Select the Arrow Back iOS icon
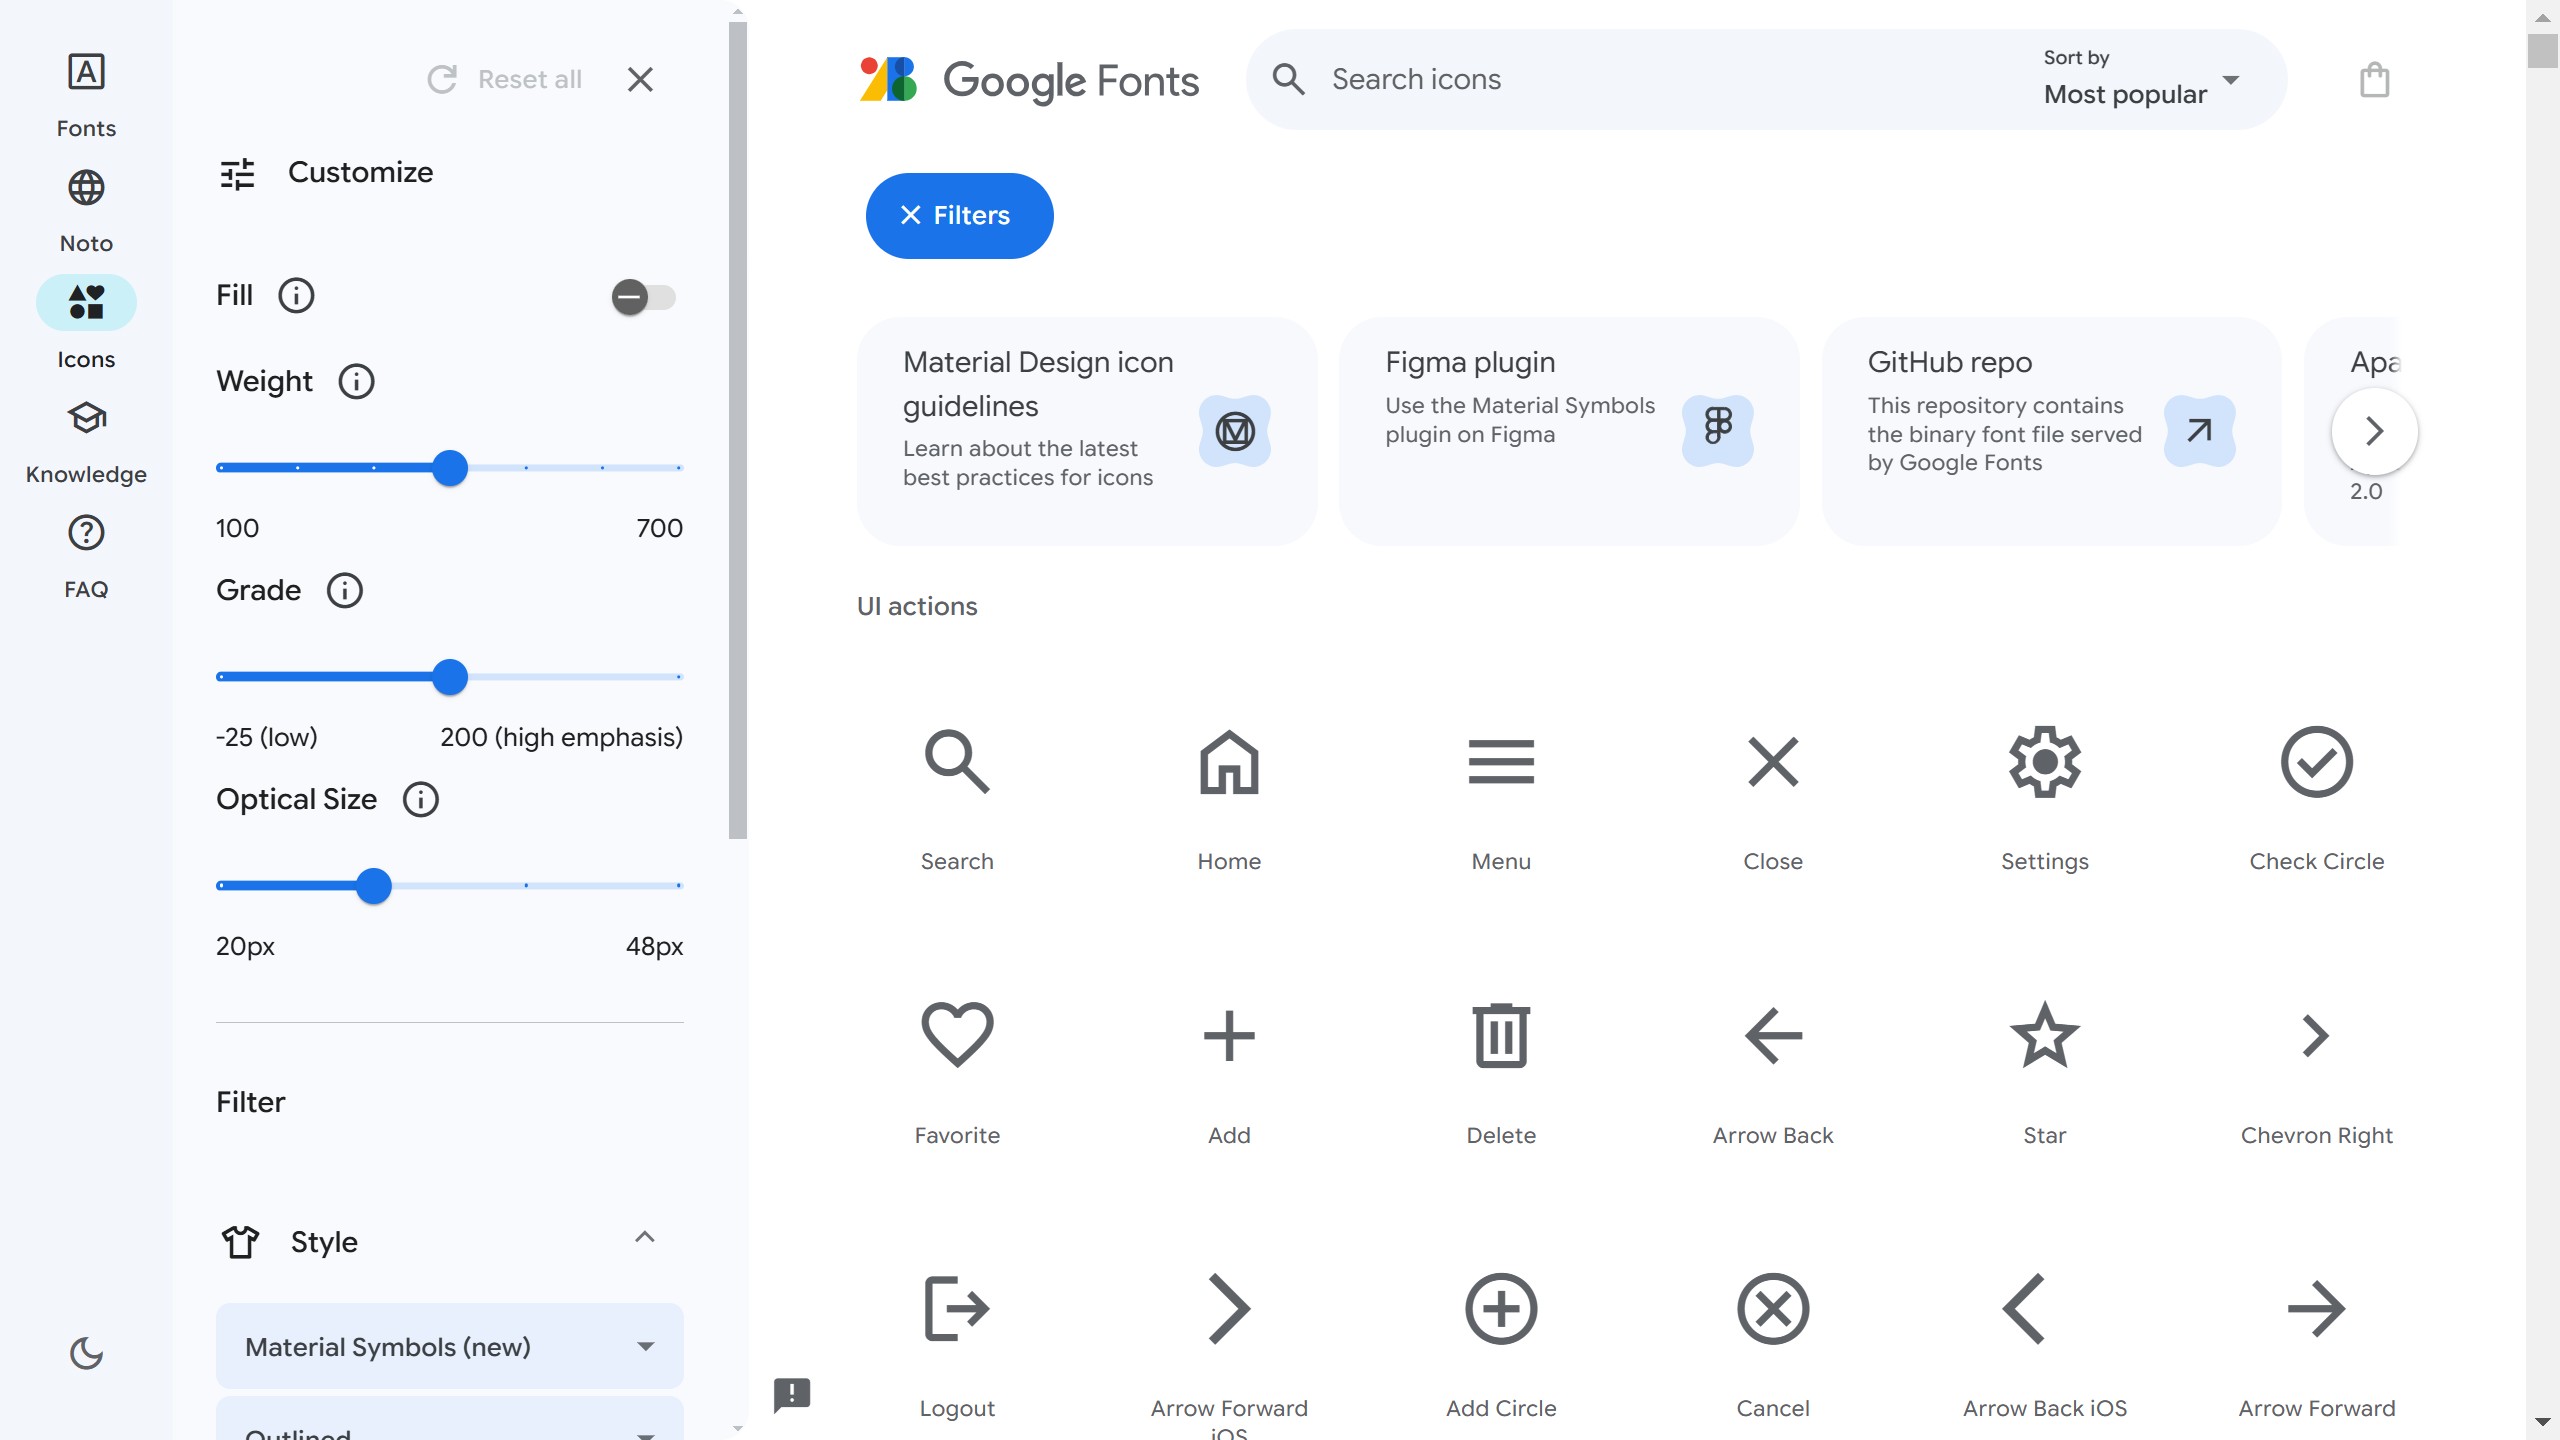2560x1440 pixels. (x=2023, y=1308)
